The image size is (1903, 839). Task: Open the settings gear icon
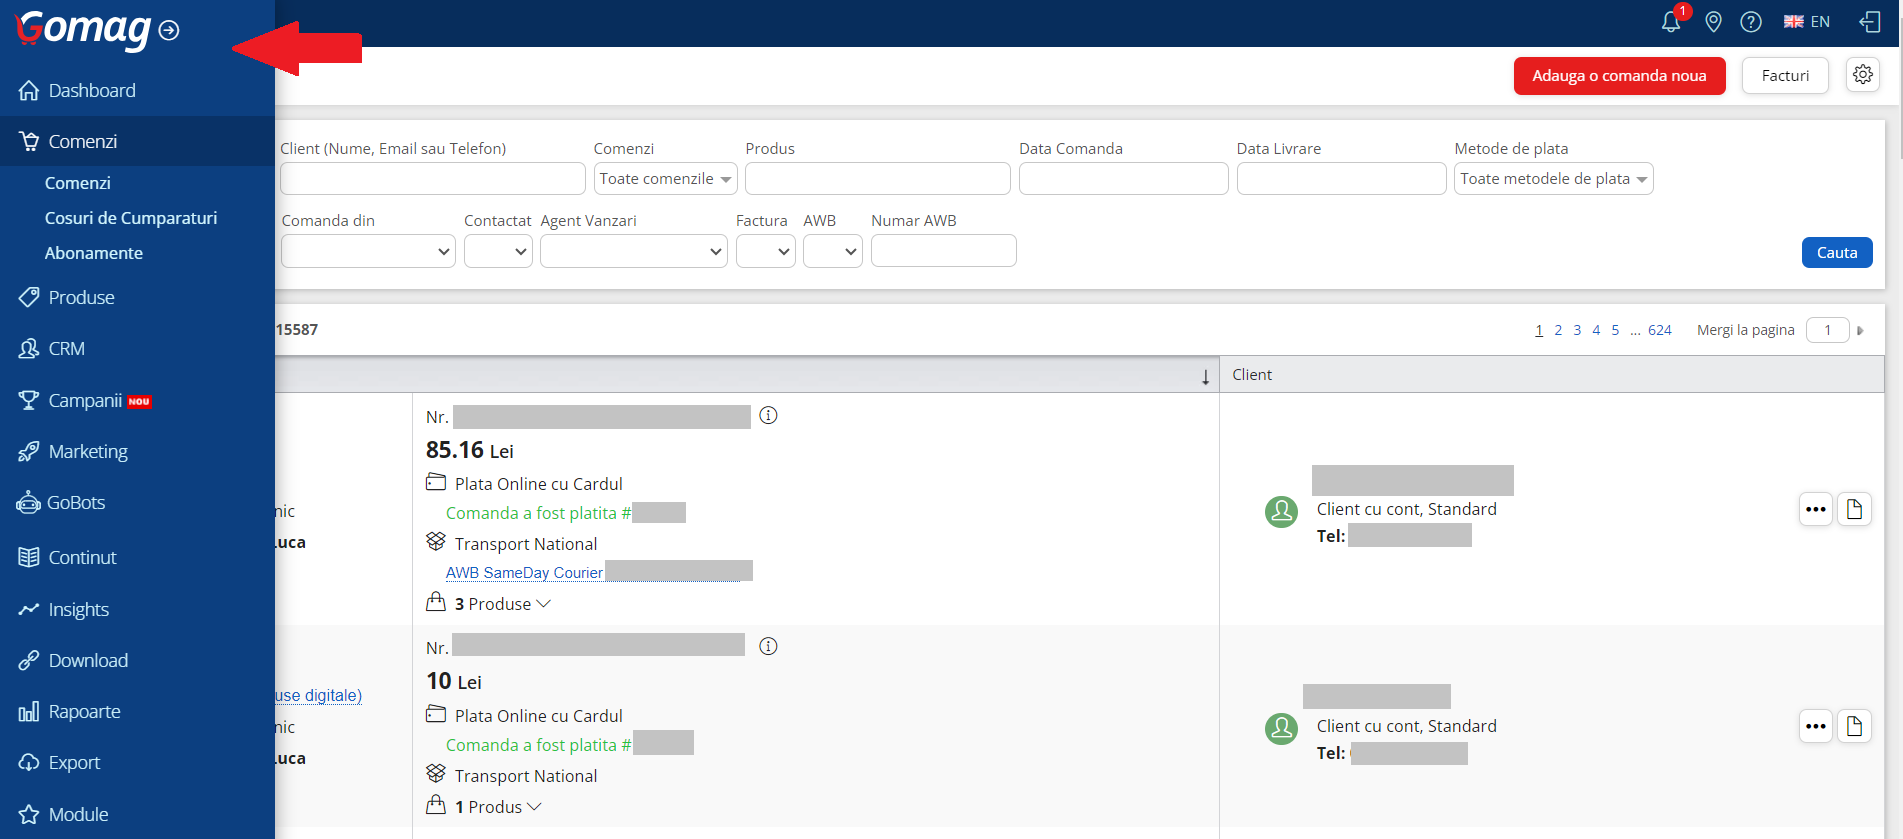tap(1862, 75)
